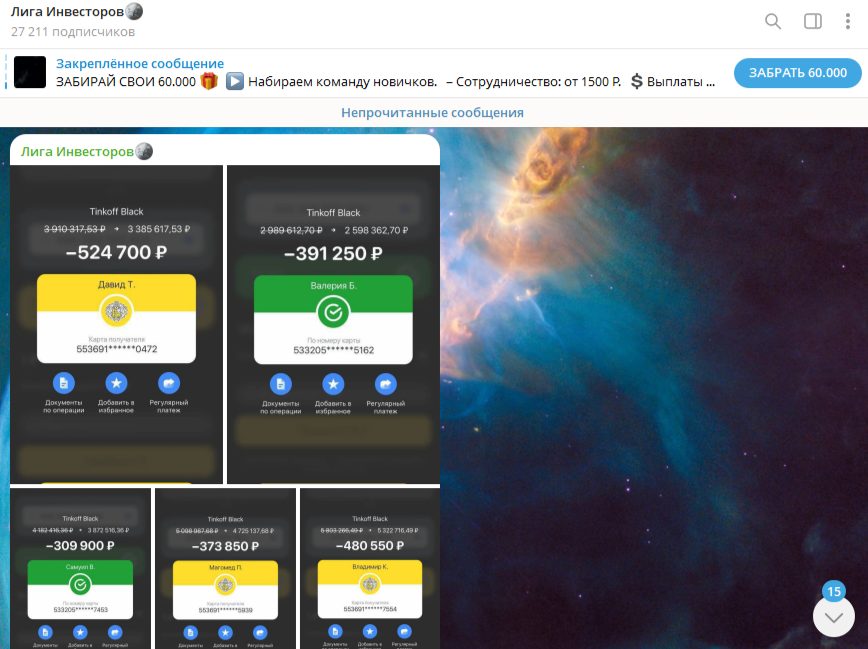Viewport: 868px width, 649px height.
Task: Open search in the channel header
Action: click(x=773, y=22)
